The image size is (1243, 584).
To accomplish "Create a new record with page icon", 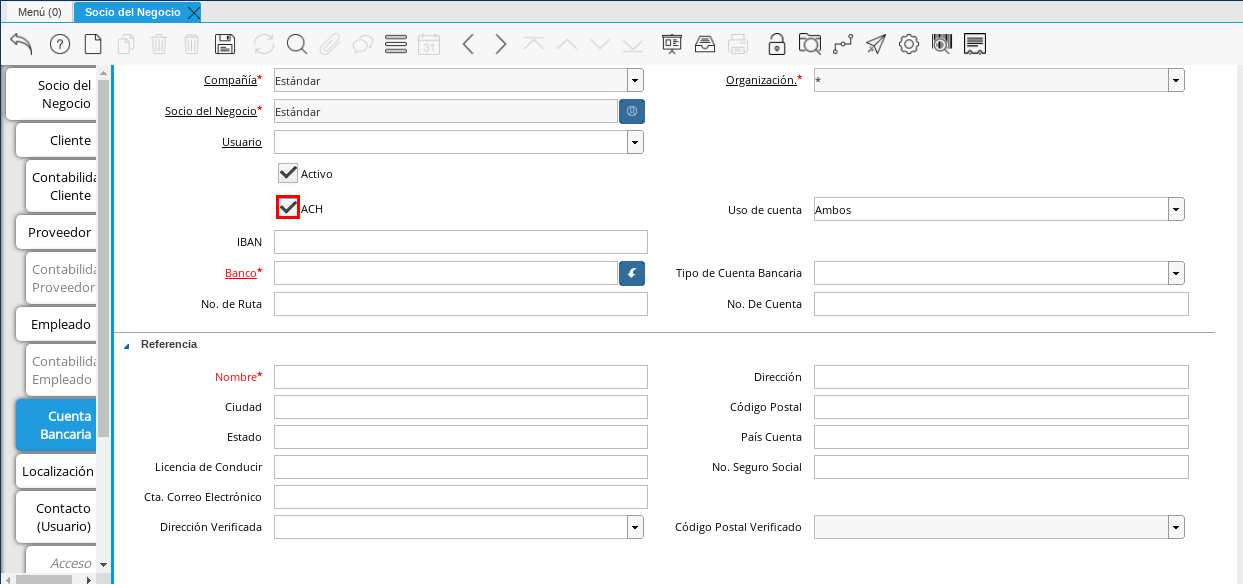I will 93,44.
